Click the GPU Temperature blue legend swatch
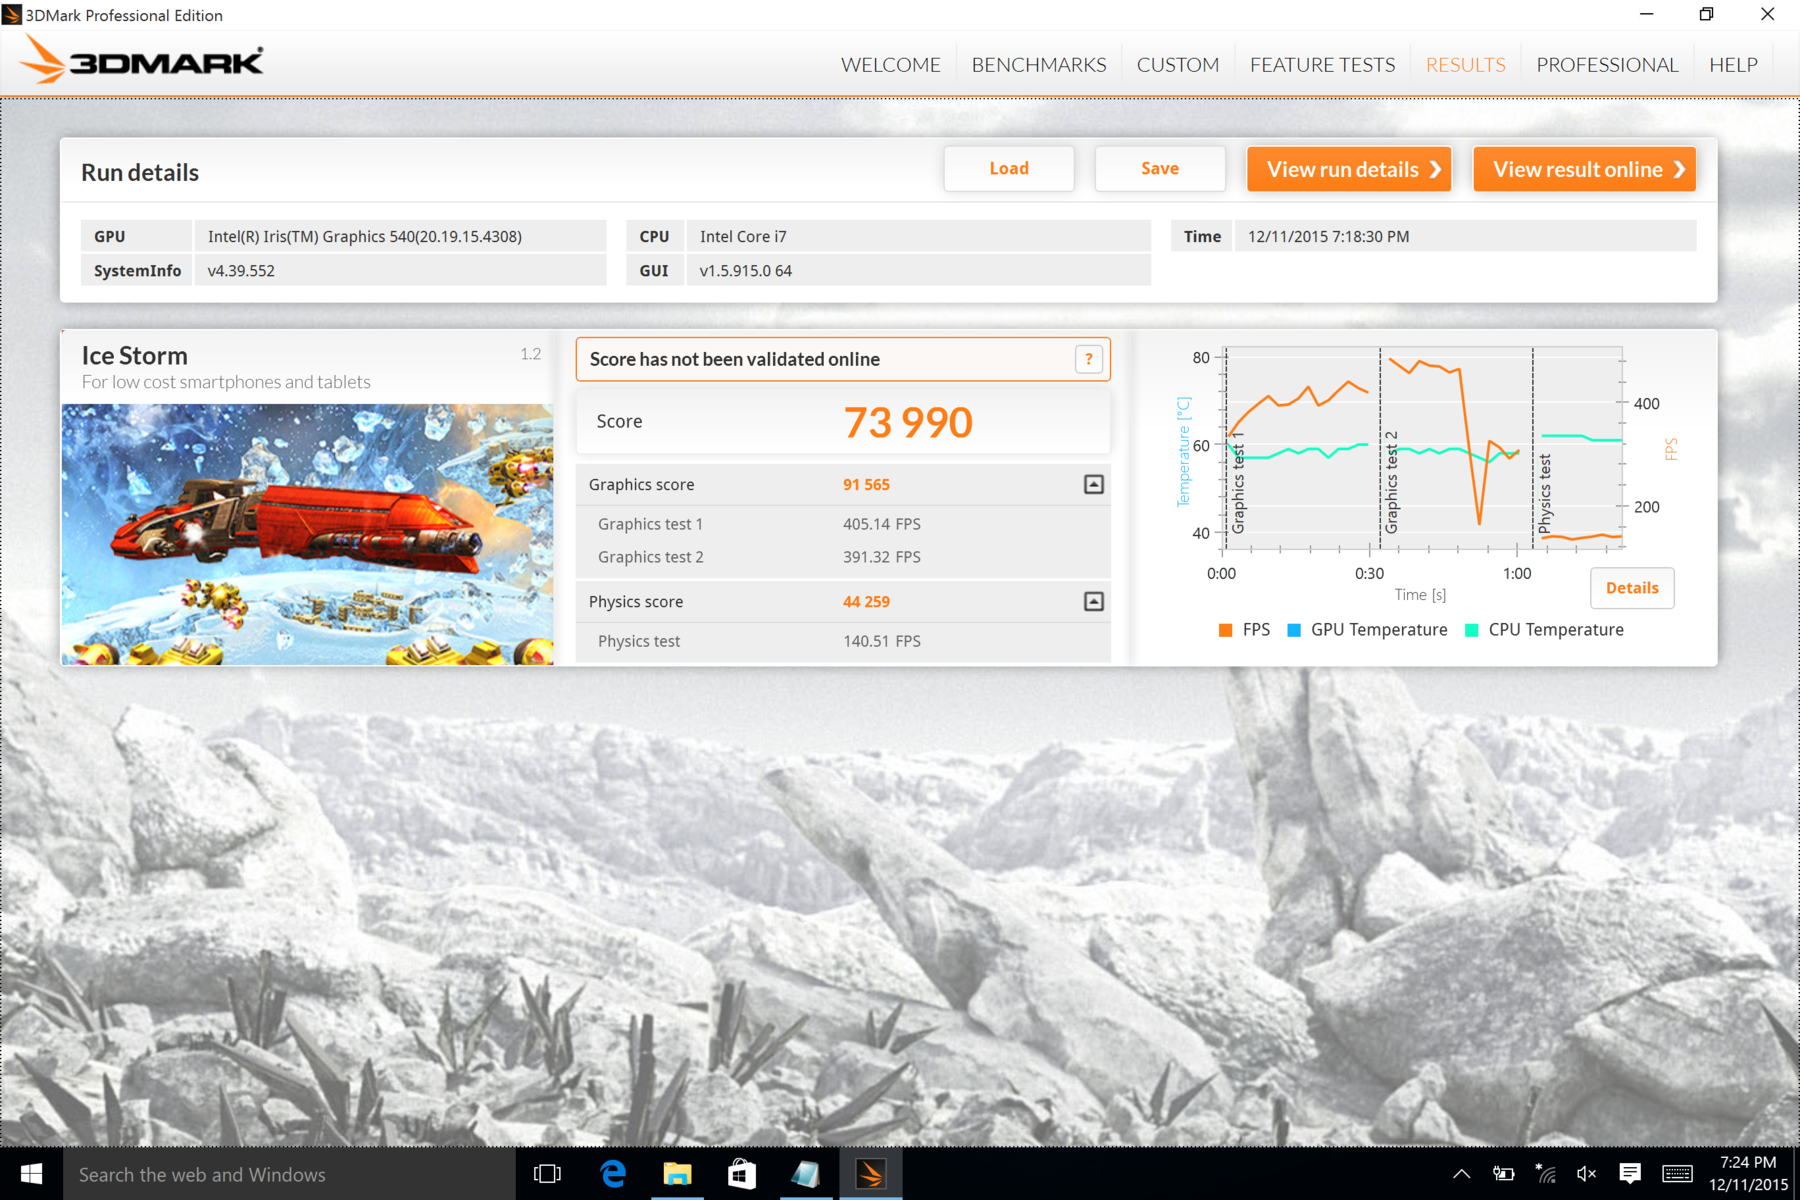This screenshot has width=1800, height=1200. pos(1293,630)
